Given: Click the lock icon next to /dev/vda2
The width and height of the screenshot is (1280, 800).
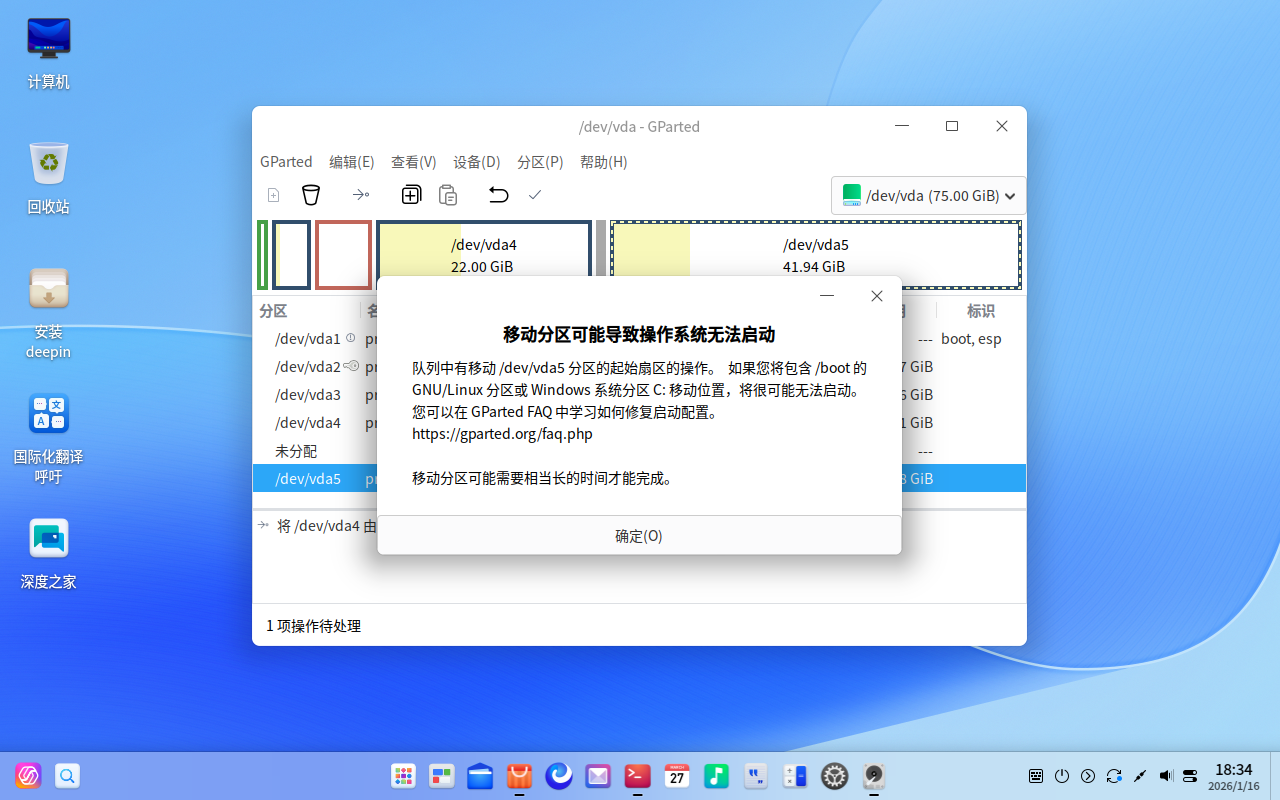Looking at the screenshot, I should point(351,366).
